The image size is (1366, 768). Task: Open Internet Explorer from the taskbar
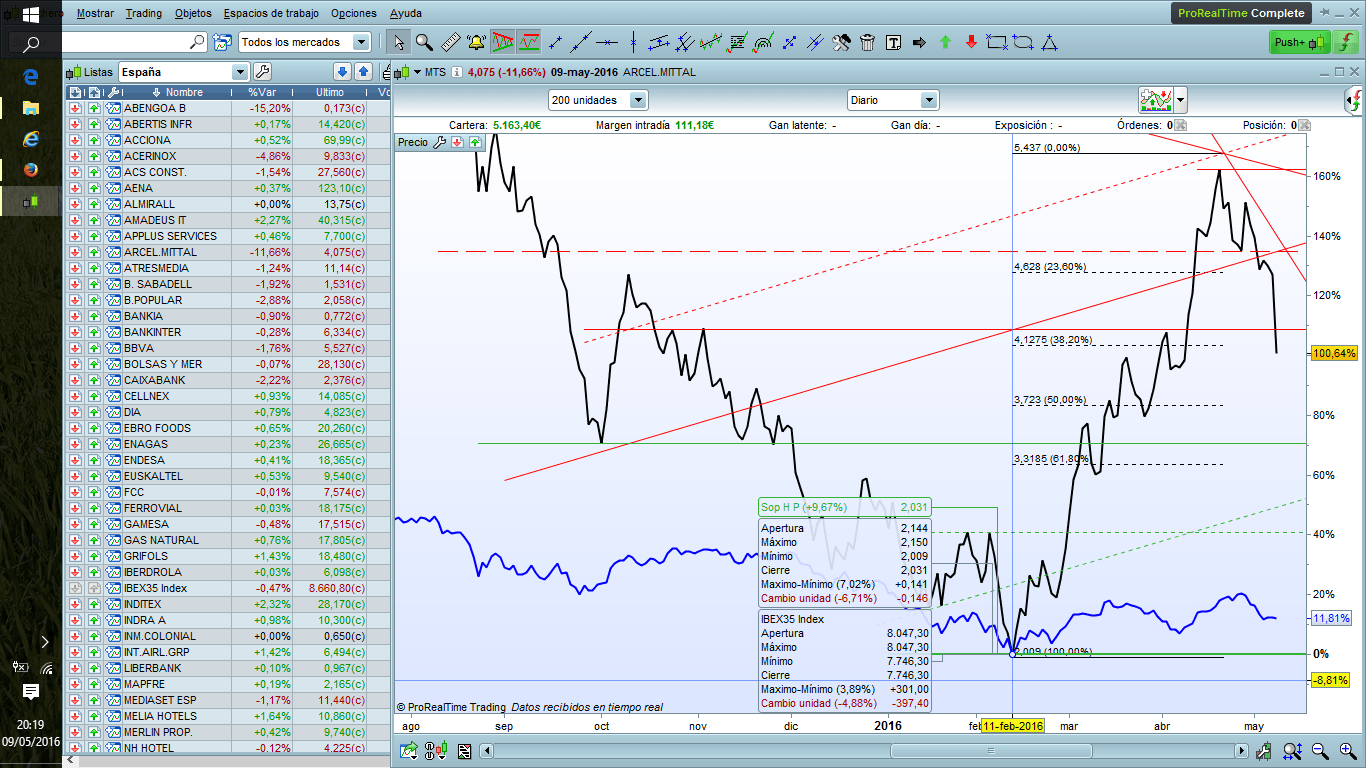(x=30, y=139)
